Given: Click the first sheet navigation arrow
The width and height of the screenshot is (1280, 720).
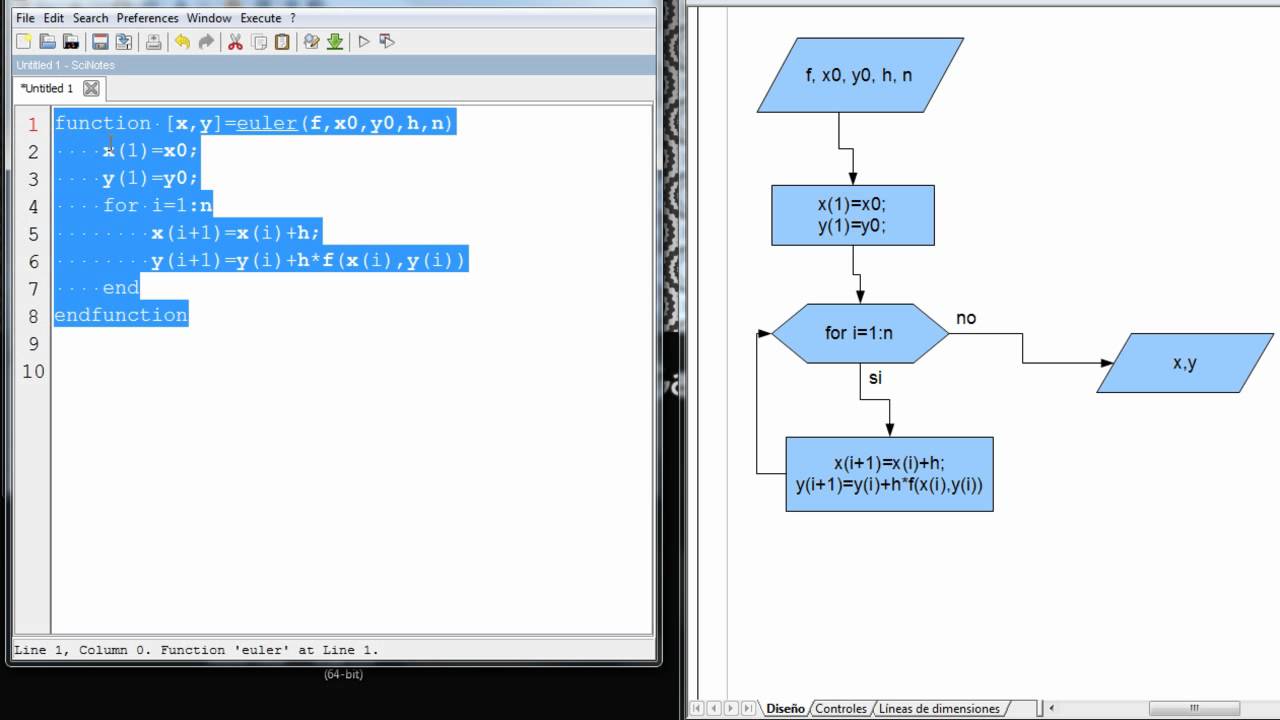Looking at the screenshot, I should point(698,708).
